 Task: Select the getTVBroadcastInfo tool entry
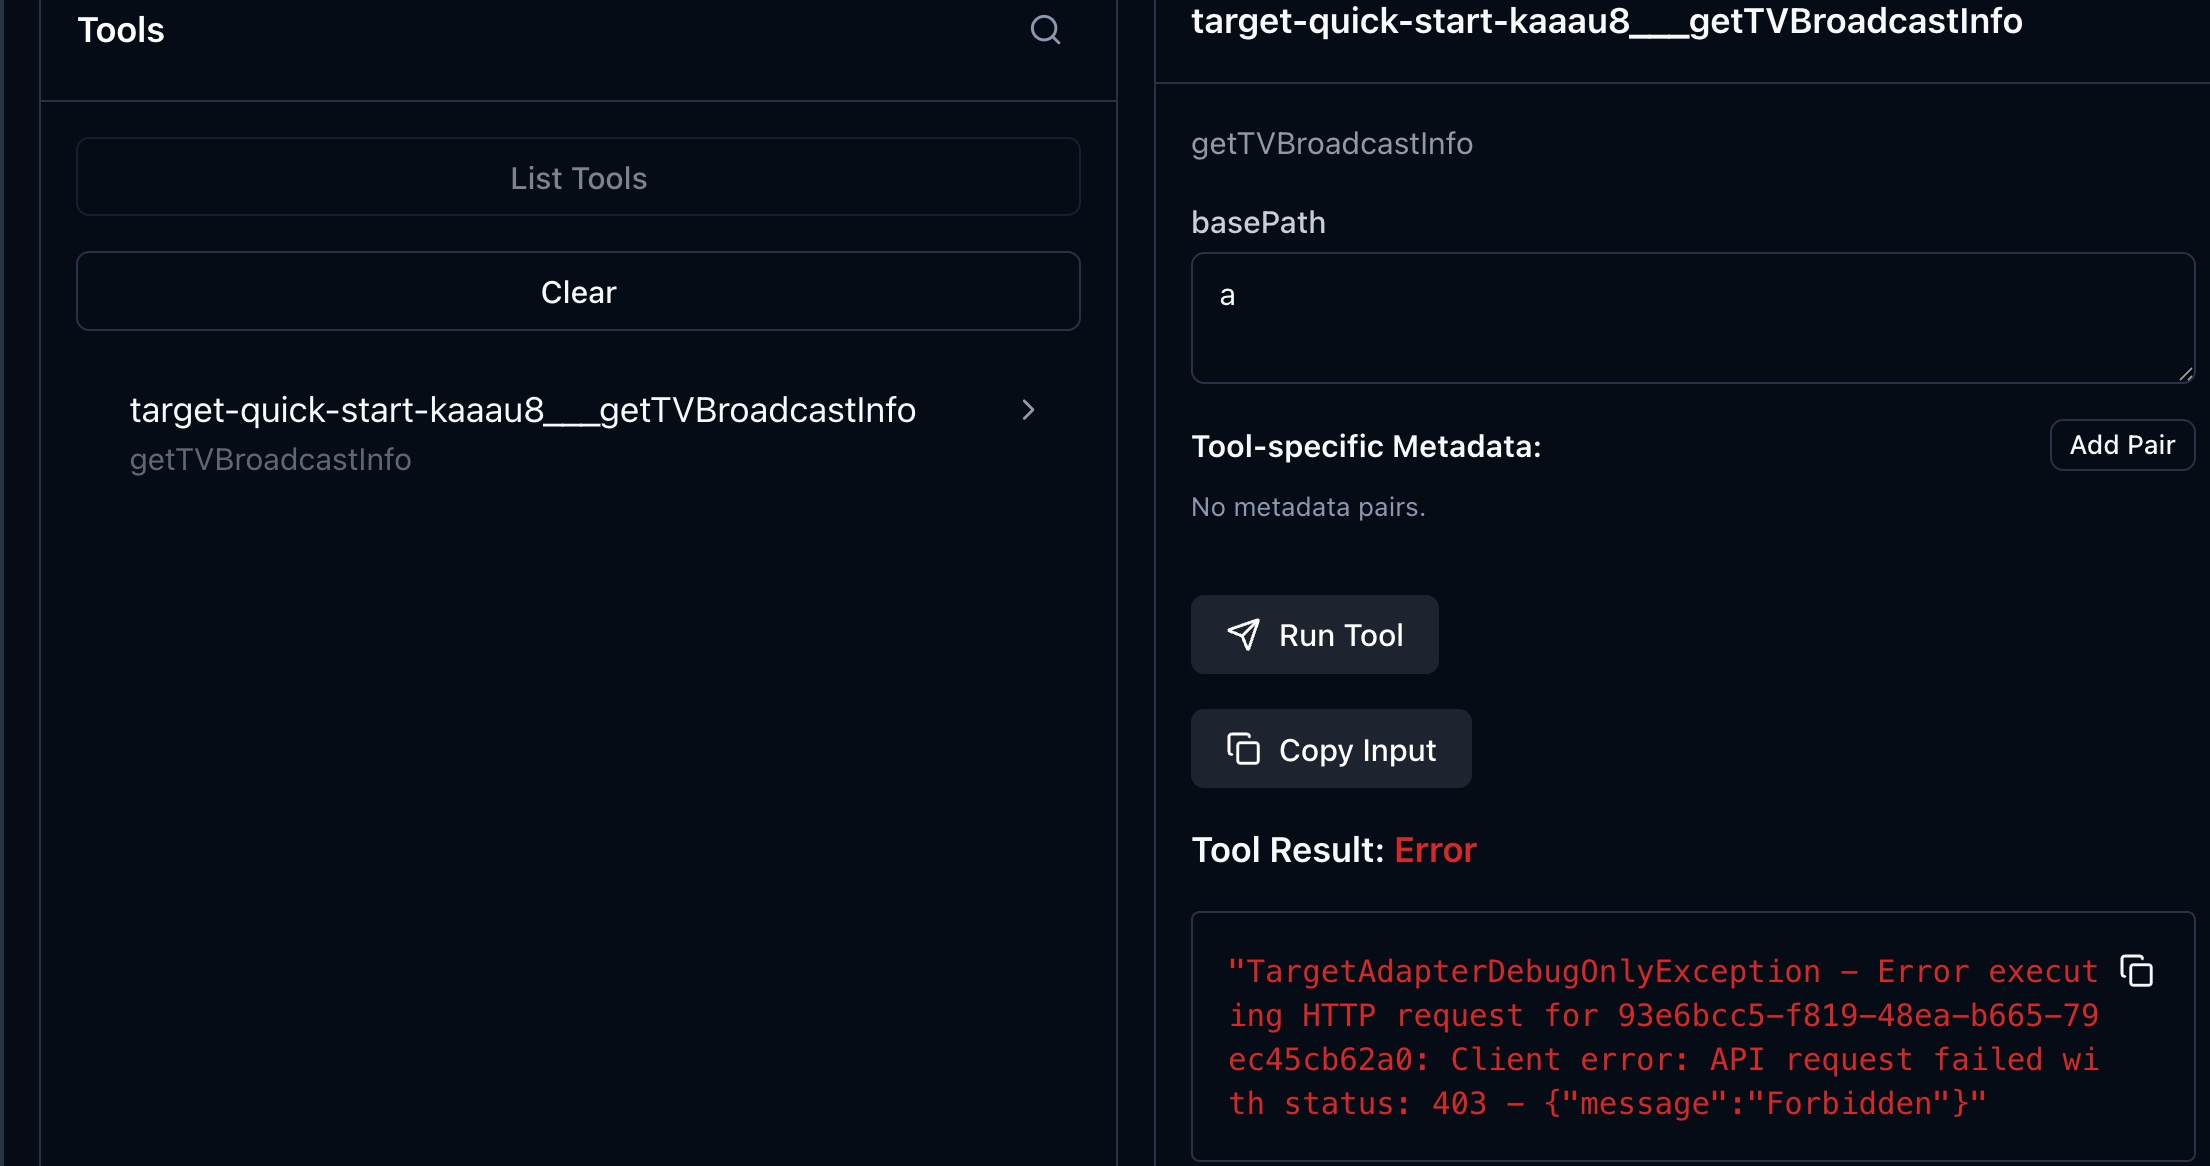(523, 409)
